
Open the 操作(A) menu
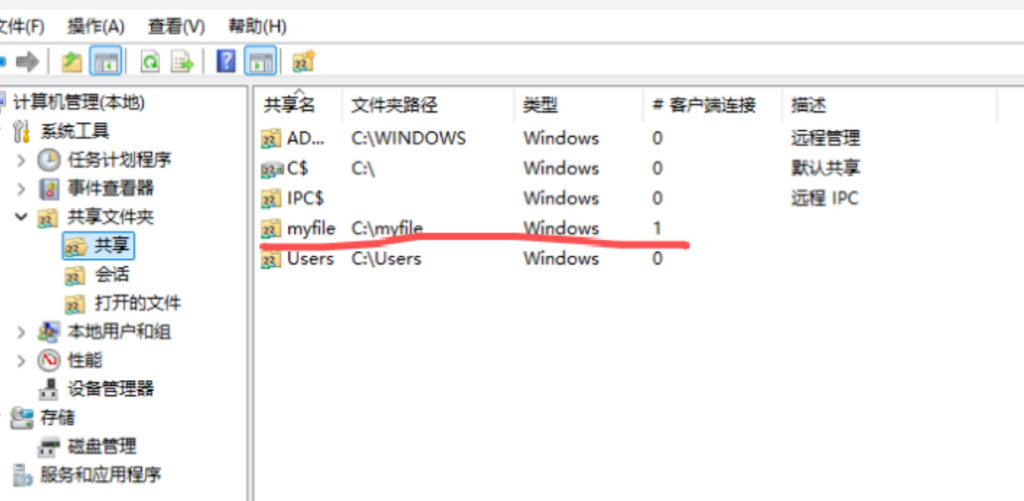pyautogui.click(x=96, y=26)
